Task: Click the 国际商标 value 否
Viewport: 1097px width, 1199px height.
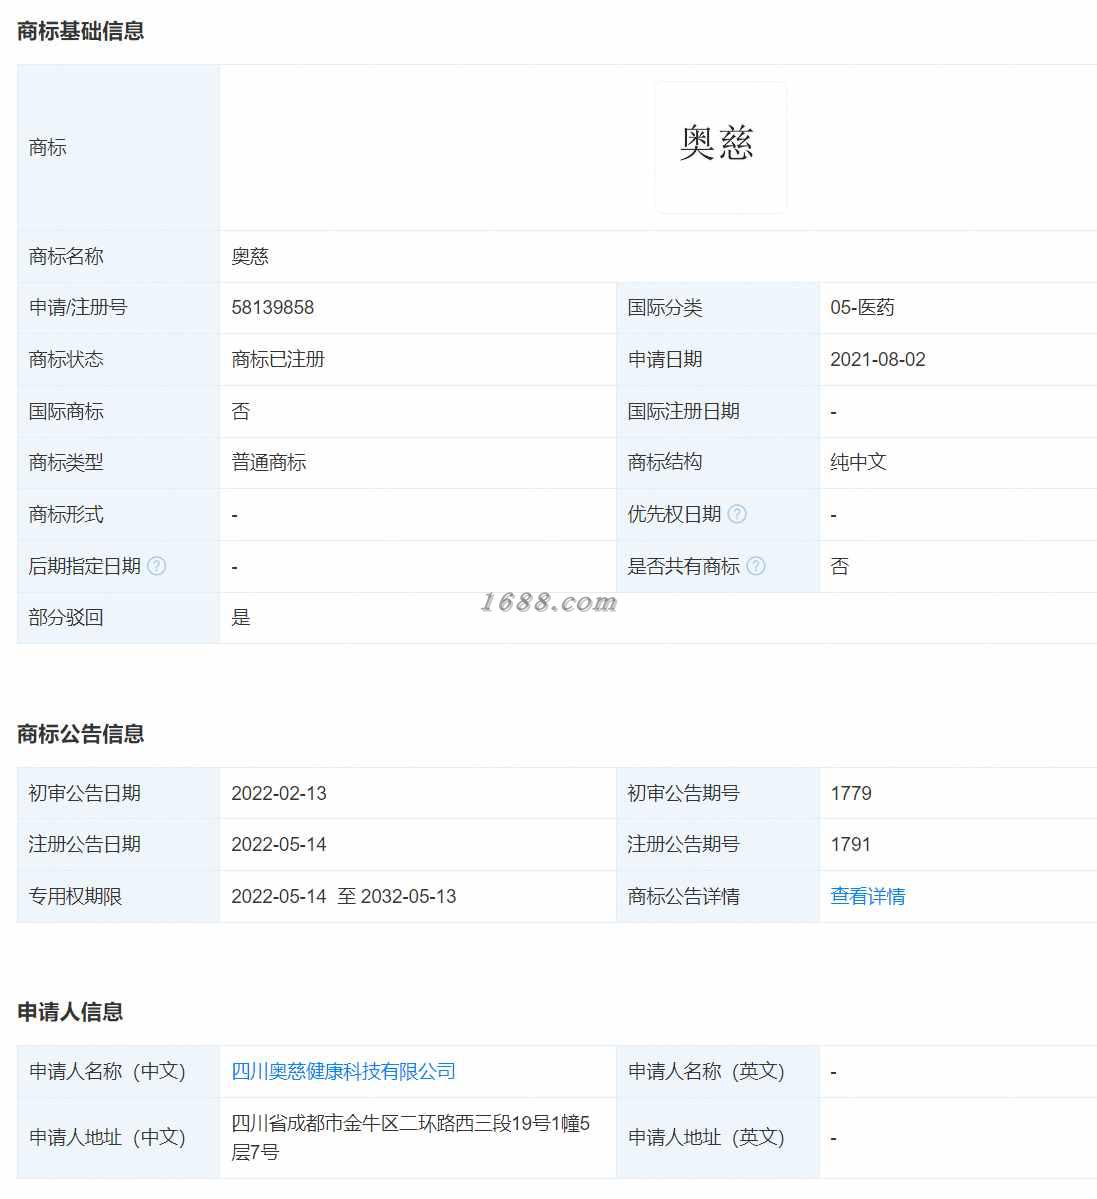Action: click(x=241, y=411)
